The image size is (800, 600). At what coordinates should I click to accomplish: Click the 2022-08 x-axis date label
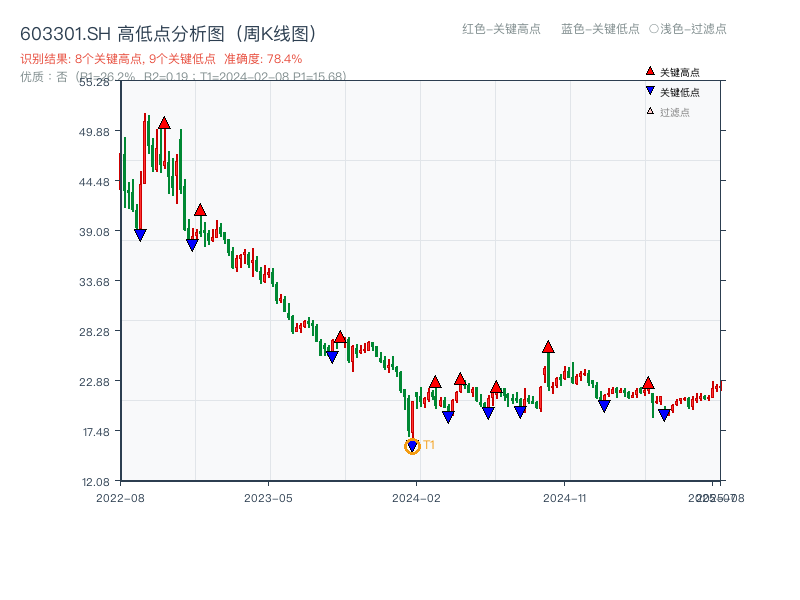120,497
